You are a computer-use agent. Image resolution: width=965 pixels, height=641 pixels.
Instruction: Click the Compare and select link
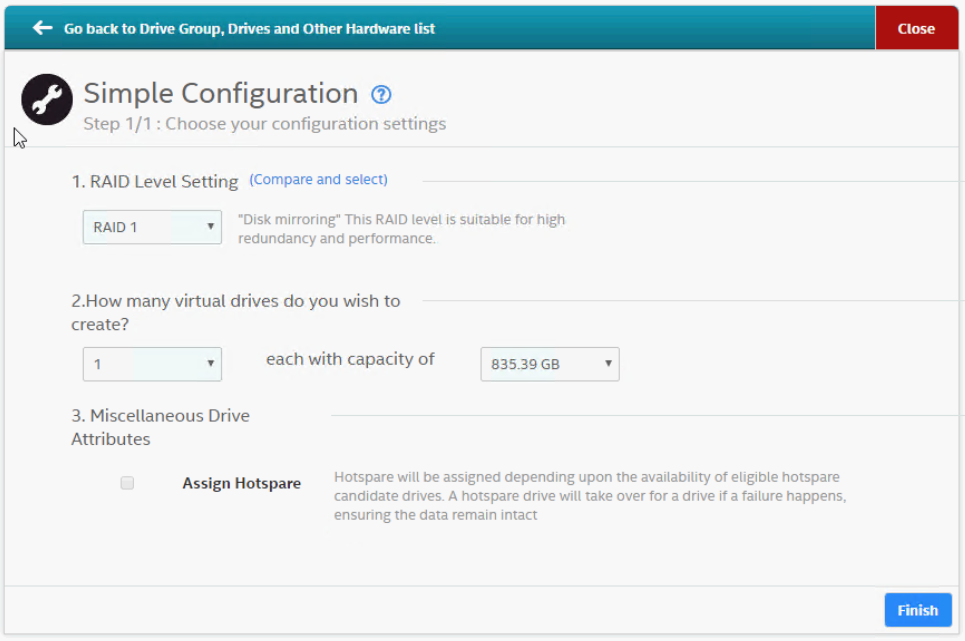(318, 180)
